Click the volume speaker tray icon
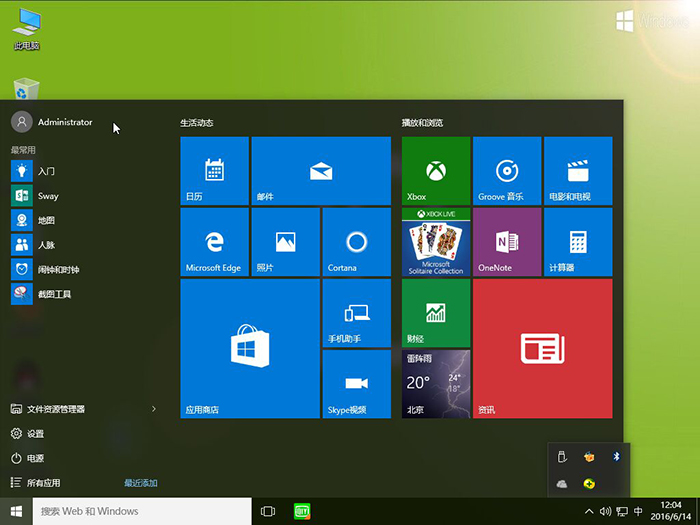The height and width of the screenshot is (525, 700). (x=605, y=511)
